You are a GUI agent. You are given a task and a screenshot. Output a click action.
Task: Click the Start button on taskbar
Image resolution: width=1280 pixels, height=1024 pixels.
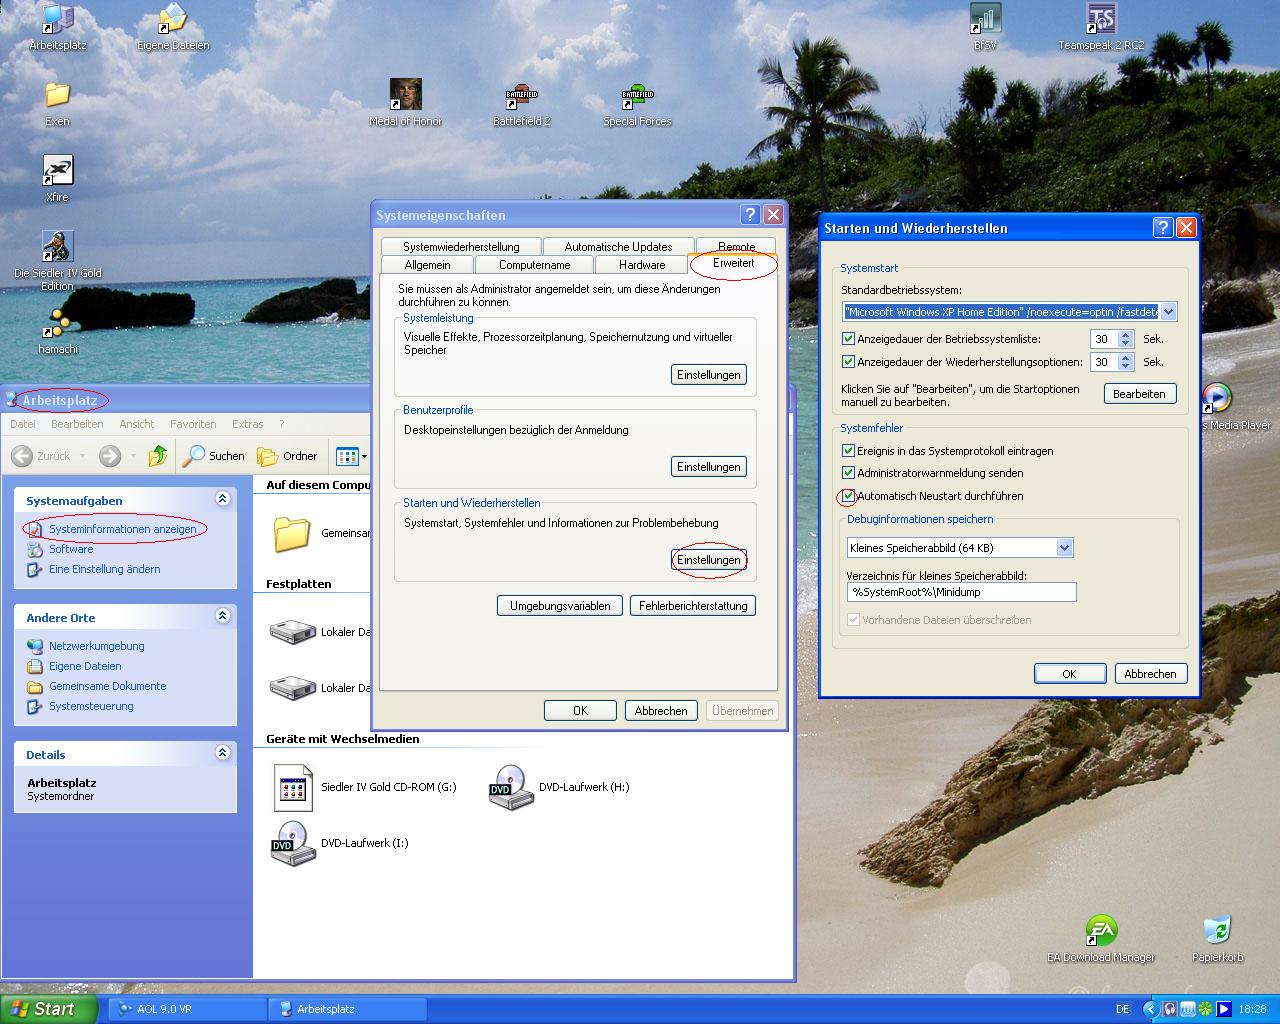click(48, 1009)
